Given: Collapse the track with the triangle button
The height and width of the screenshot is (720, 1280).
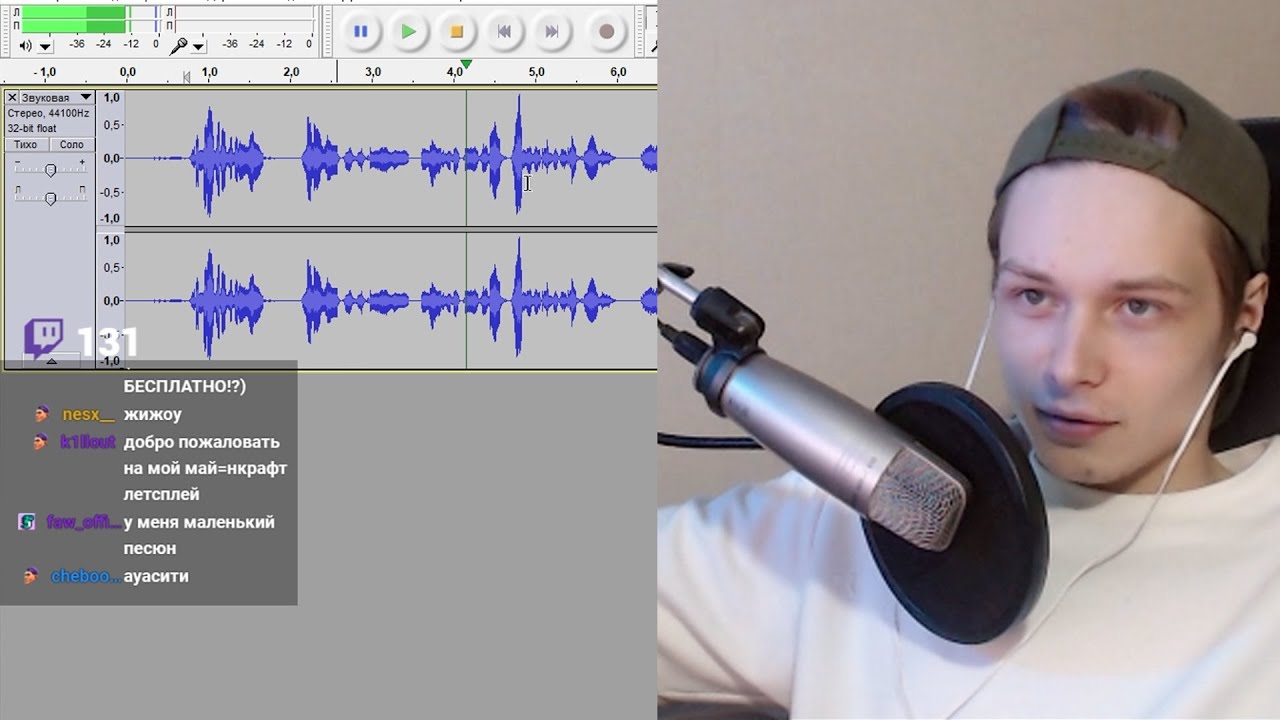Looking at the screenshot, I should [x=51, y=361].
